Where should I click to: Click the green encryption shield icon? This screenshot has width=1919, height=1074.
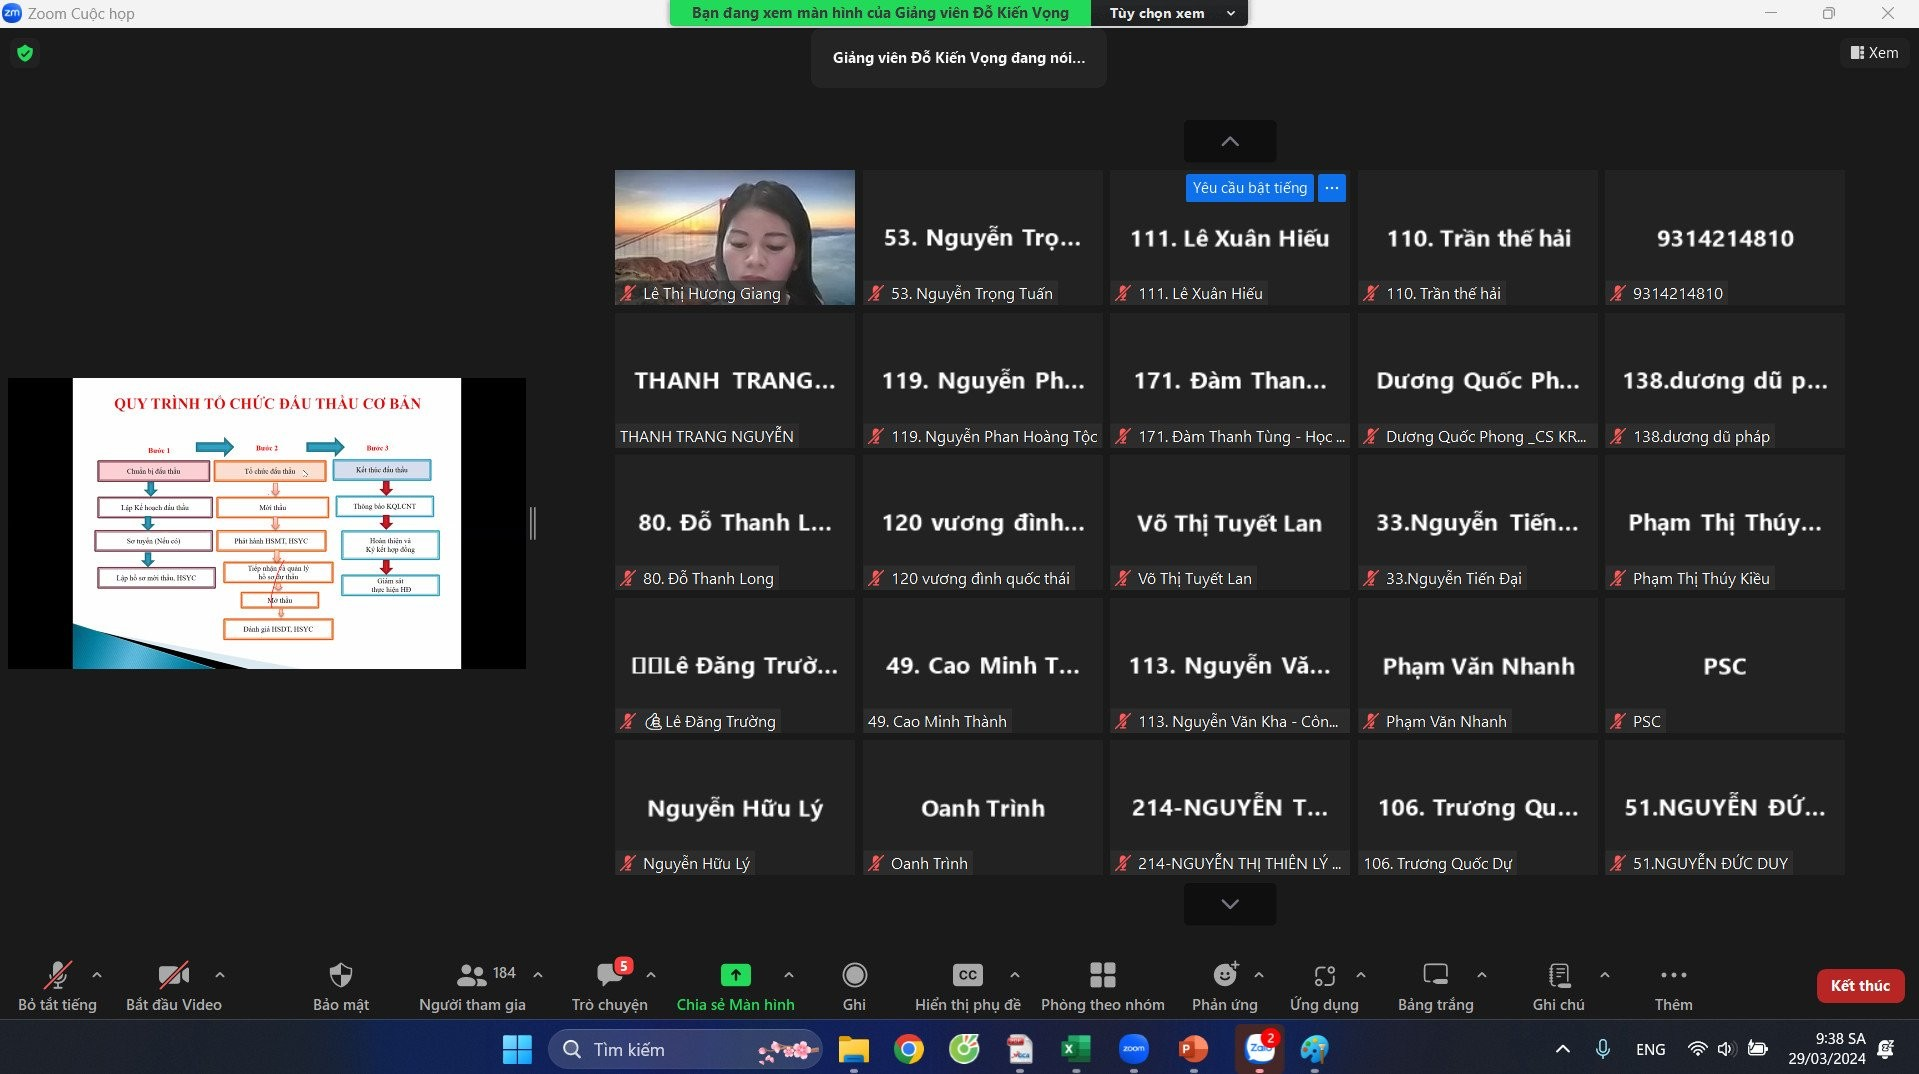click(25, 53)
